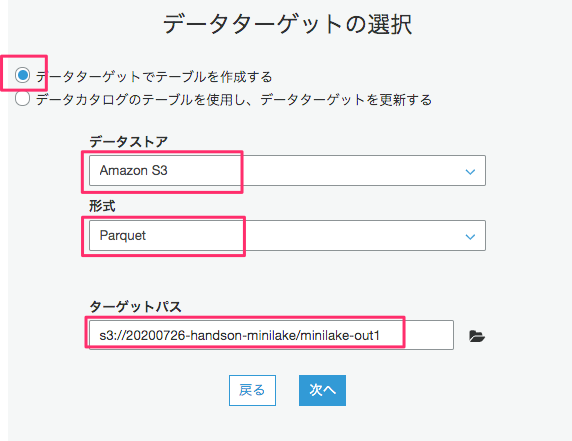Select radio button for データカタログのテーブルを使用し
572x441 pixels.
pos(23,98)
